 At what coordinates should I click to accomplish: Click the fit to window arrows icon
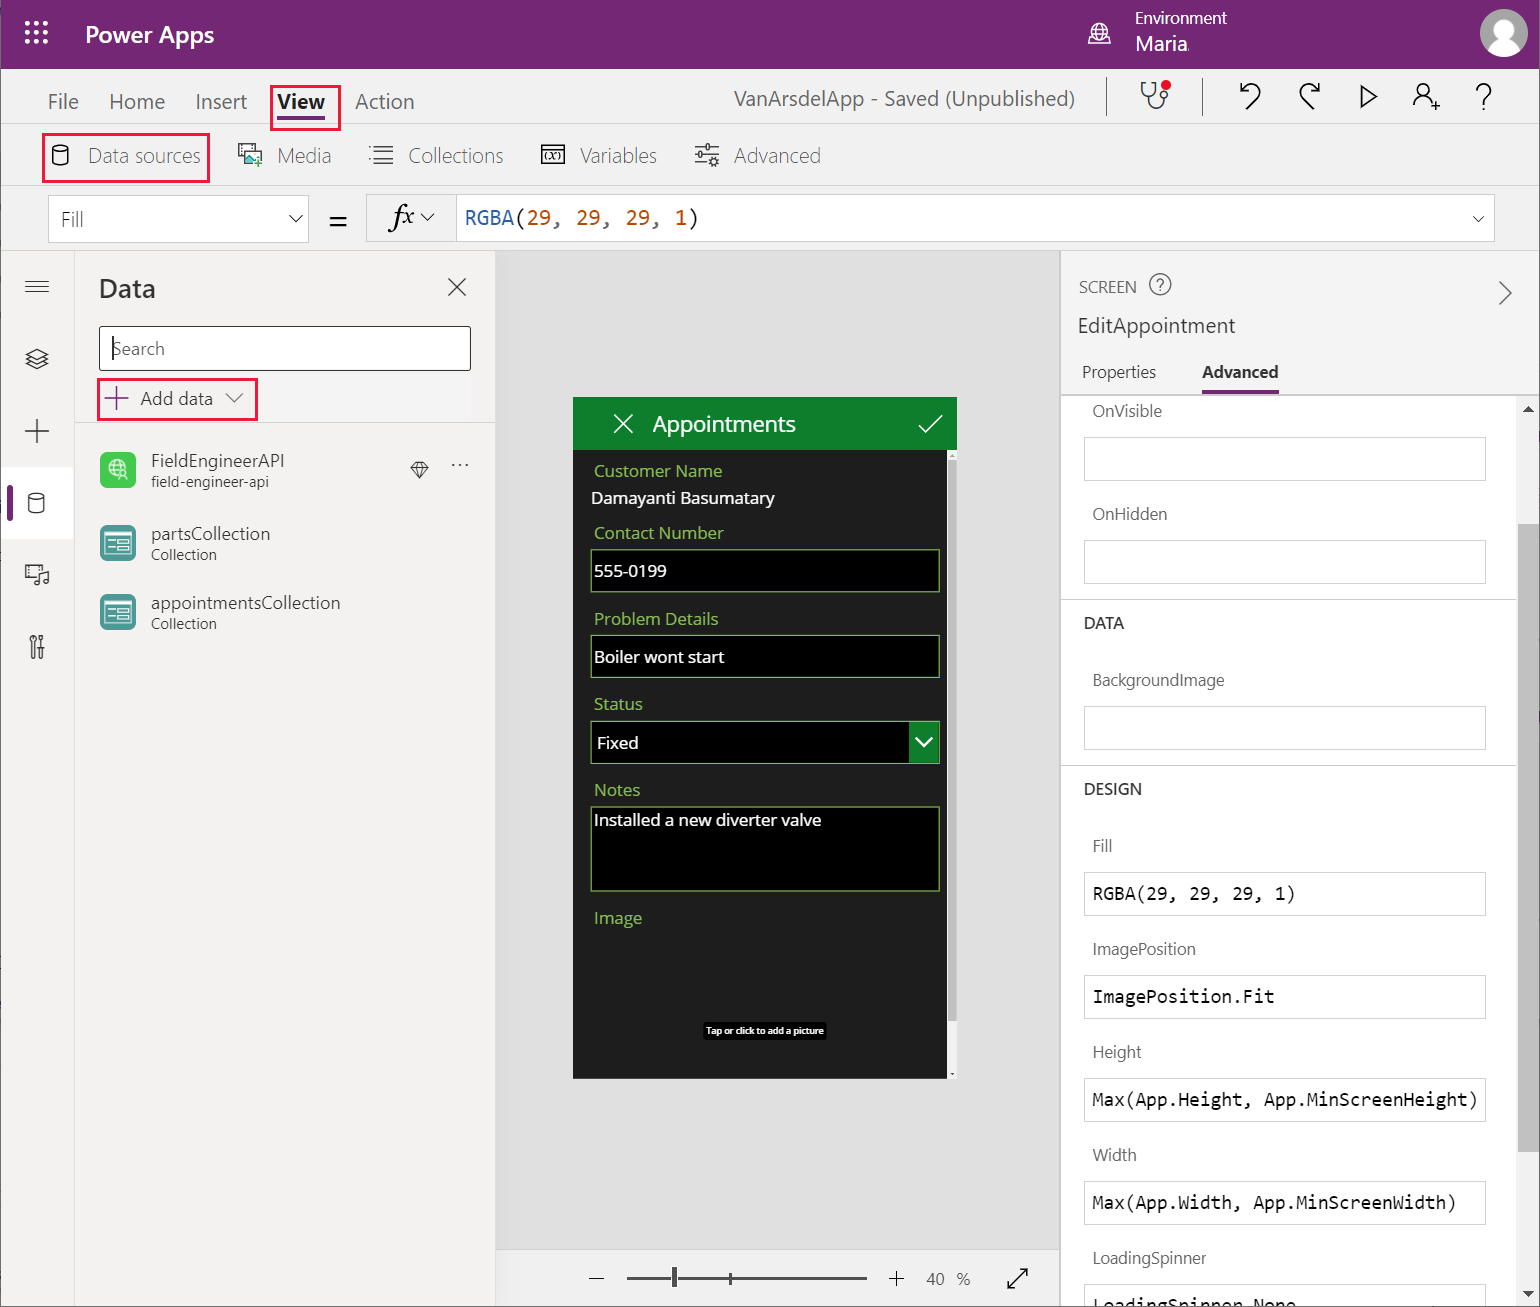tap(1018, 1278)
